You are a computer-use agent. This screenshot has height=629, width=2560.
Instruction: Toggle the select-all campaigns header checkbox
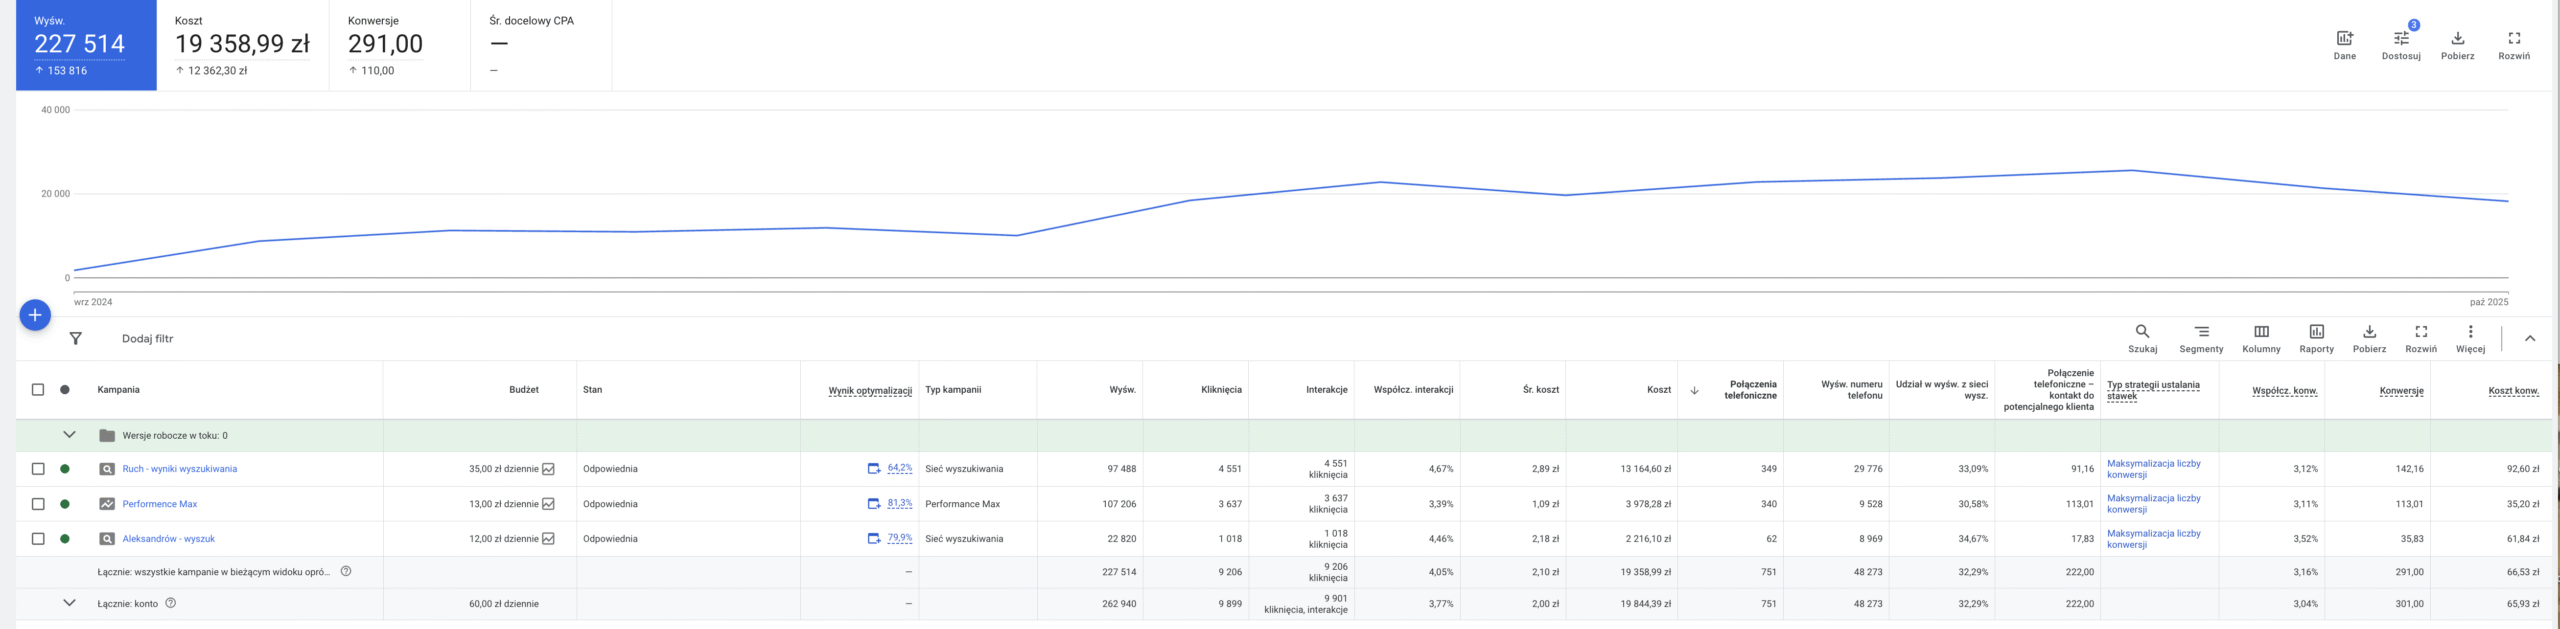tap(38, 390)
